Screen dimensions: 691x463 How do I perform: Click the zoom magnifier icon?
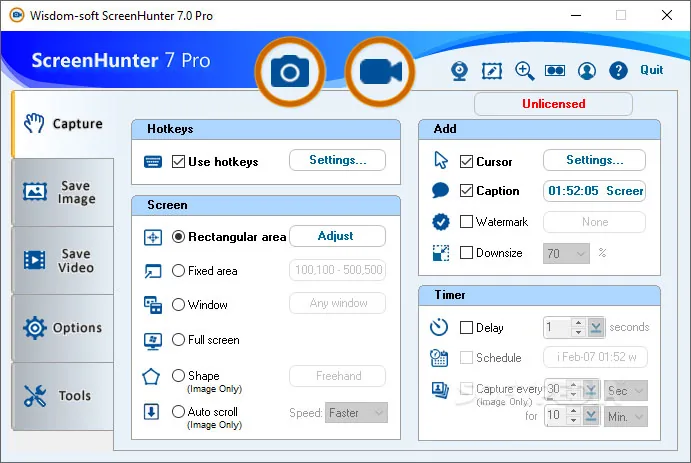(x=524, y=71)
